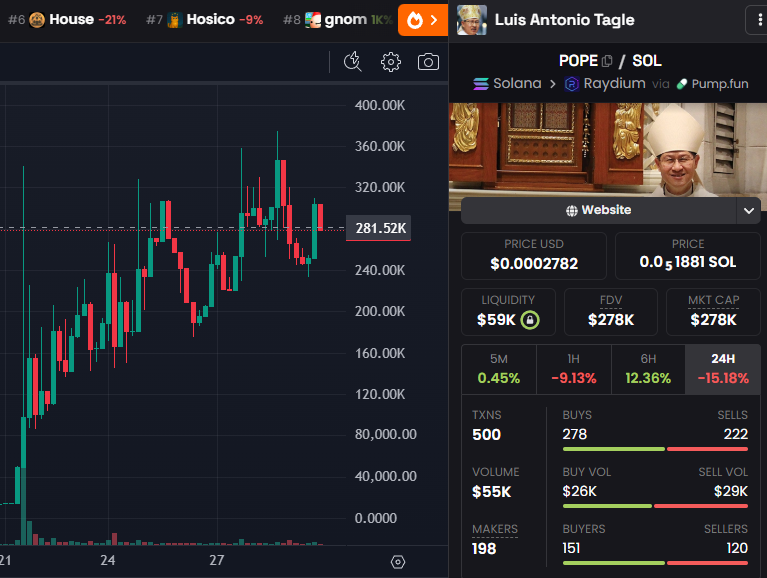
Task: Click the VOLUME value $55K
Action: point(492,491)
